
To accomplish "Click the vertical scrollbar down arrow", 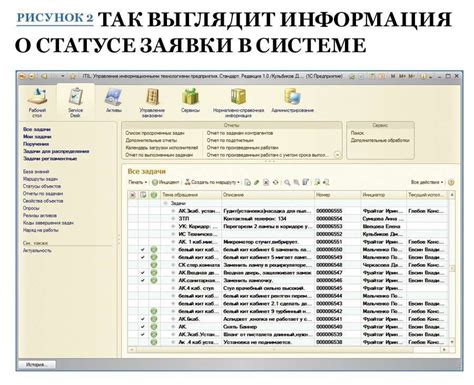I will [x=452, y=342].
